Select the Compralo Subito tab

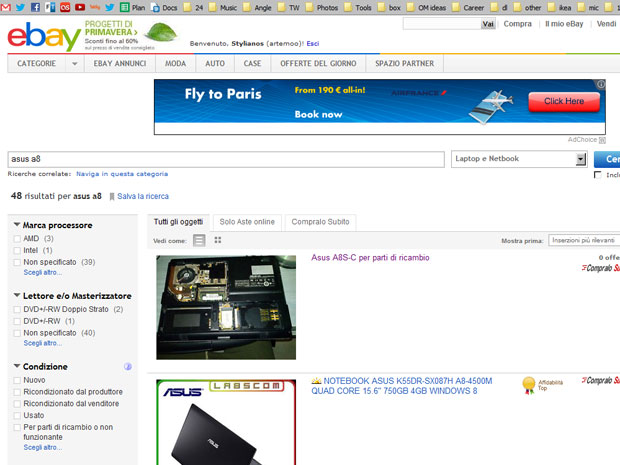[320, 222]
